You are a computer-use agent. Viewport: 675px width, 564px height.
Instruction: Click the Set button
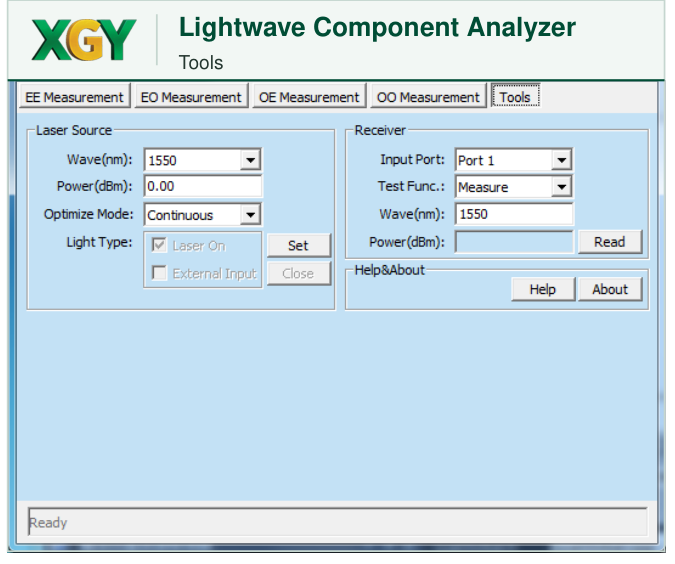pyautogui.click(x=299, y=245)
